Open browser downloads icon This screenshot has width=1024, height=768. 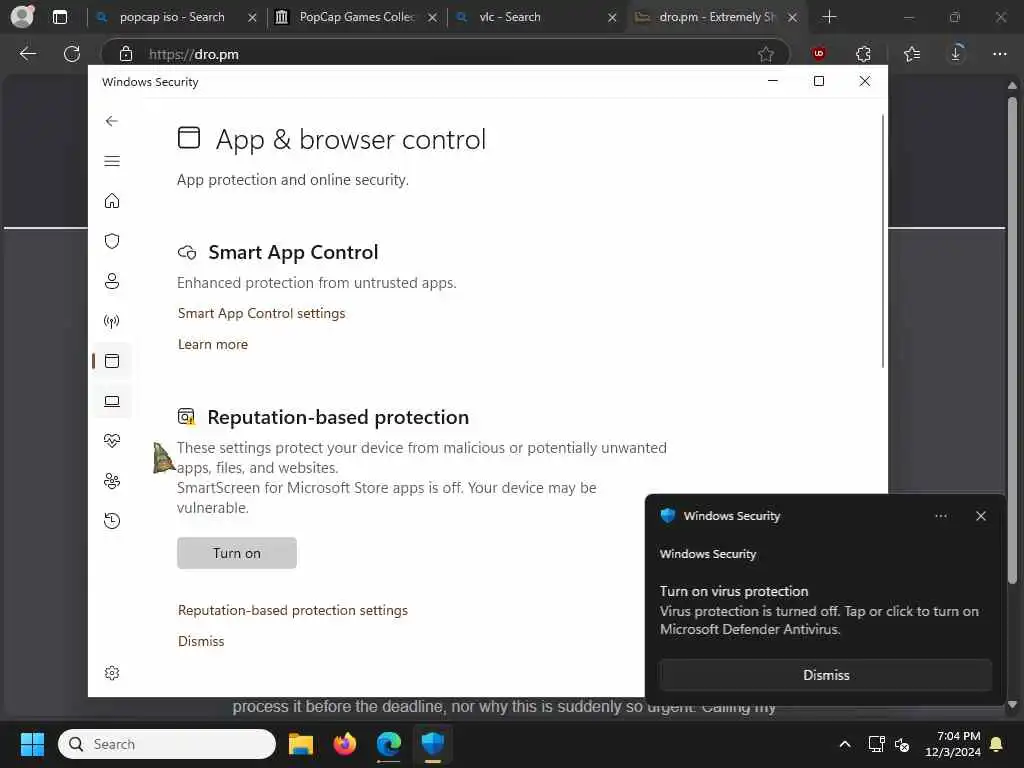point(956,54)
